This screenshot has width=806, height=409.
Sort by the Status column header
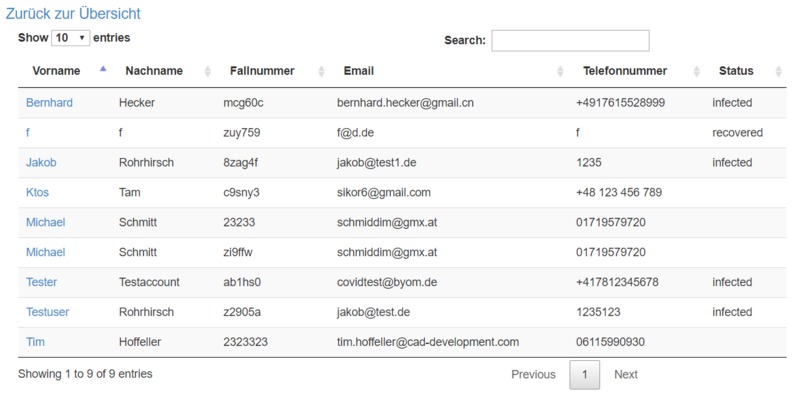[736, 71]
